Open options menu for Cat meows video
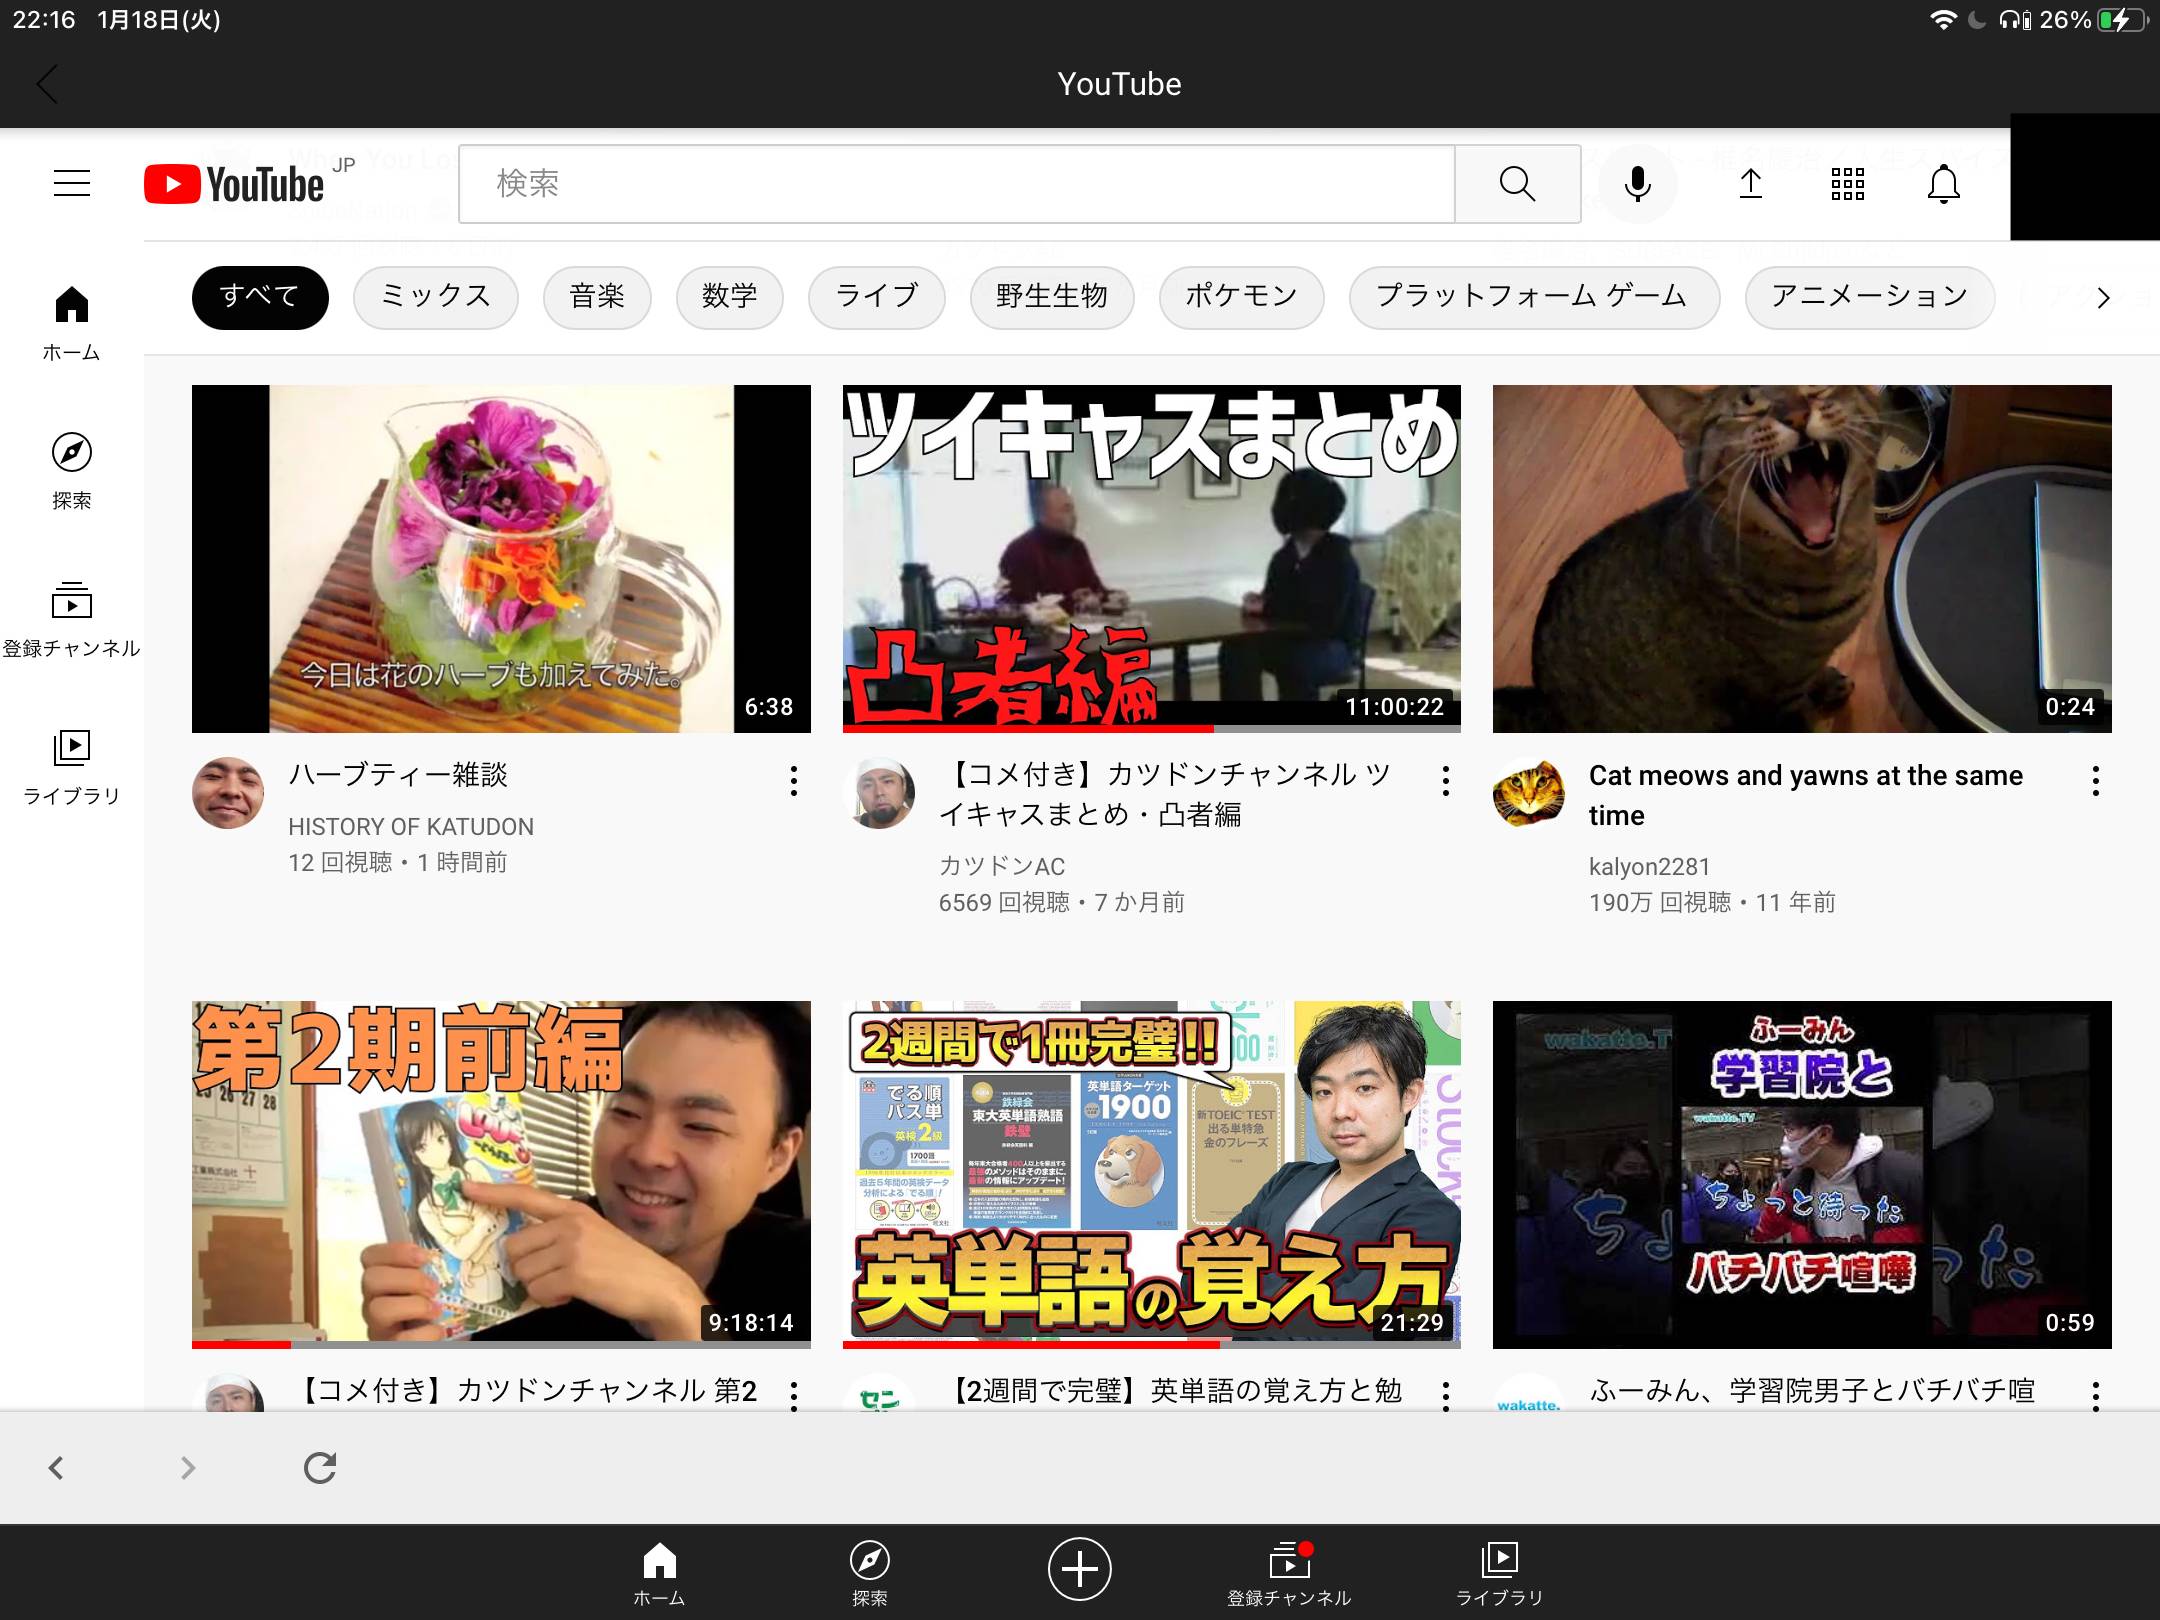The height and width of the screenshot is (1620, 2160). tap(2095, 780)
